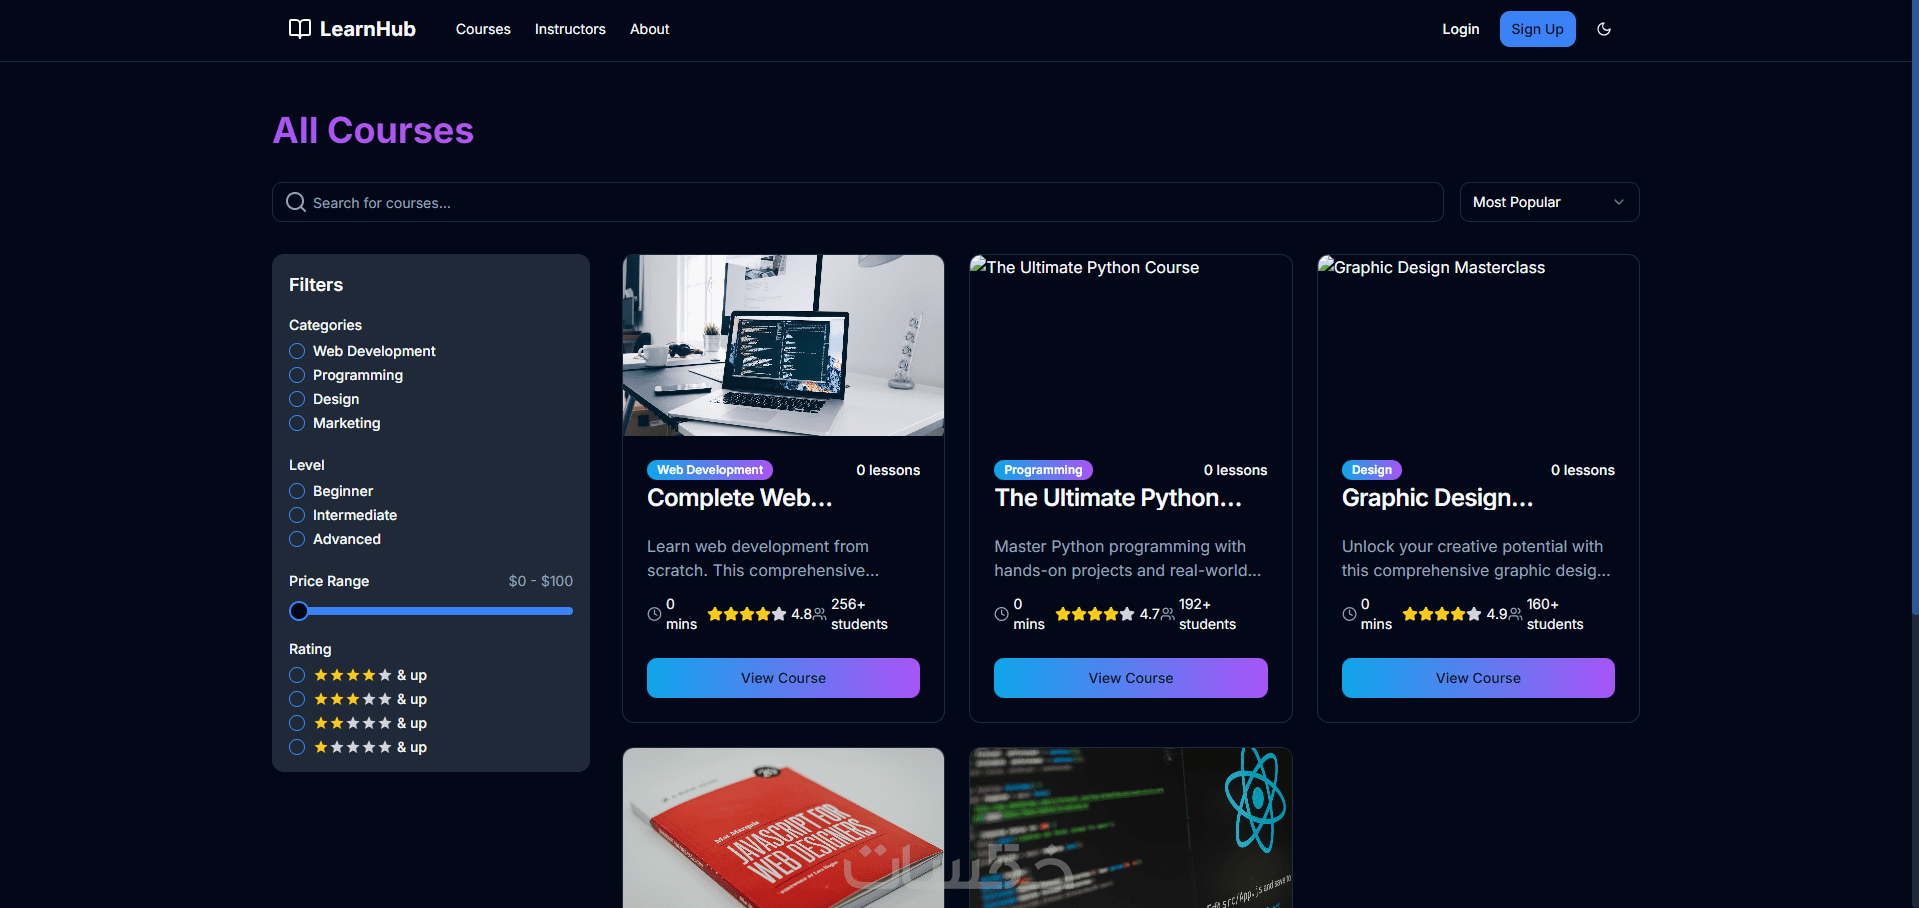Open the Graphic Design... course title
The height and width of the screenshot is (908, 1919).
coord(1437,498)
